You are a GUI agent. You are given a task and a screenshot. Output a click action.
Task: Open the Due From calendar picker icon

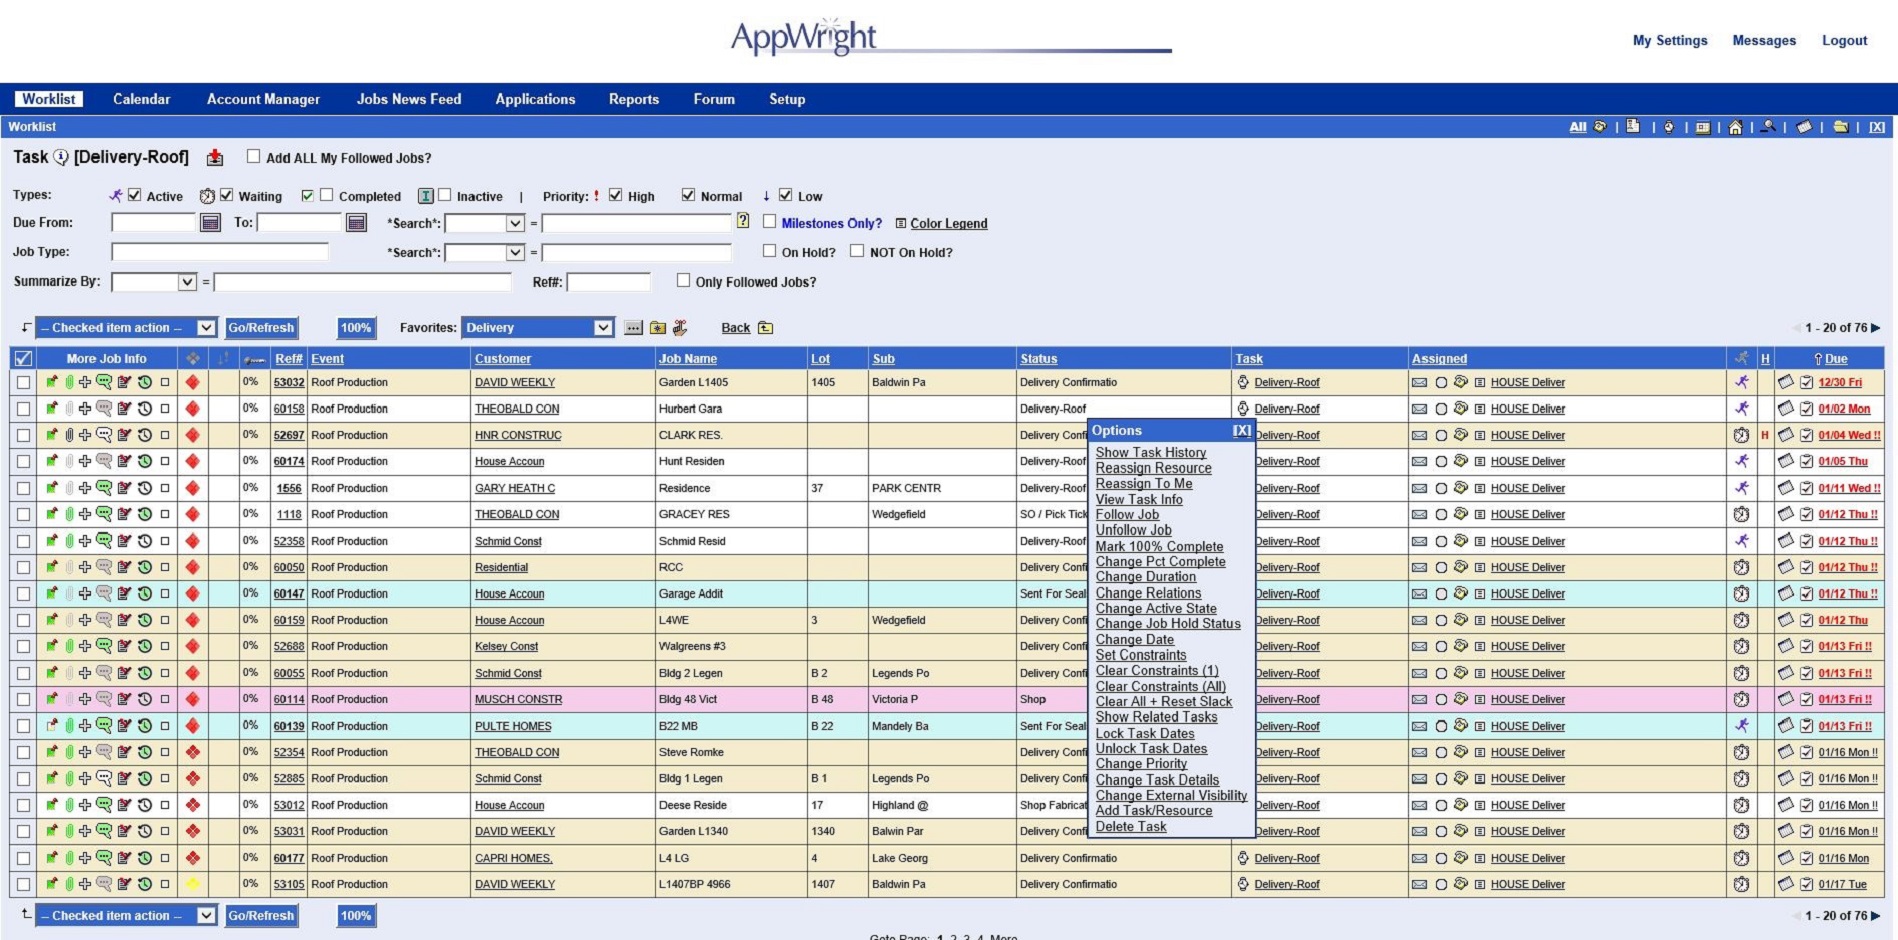(x=210, y=223)
